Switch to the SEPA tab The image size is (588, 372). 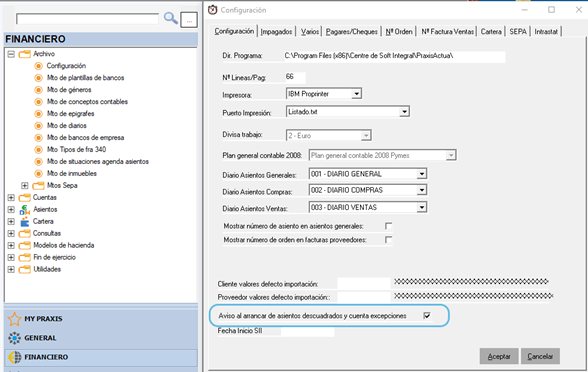[x=518, y=32]
